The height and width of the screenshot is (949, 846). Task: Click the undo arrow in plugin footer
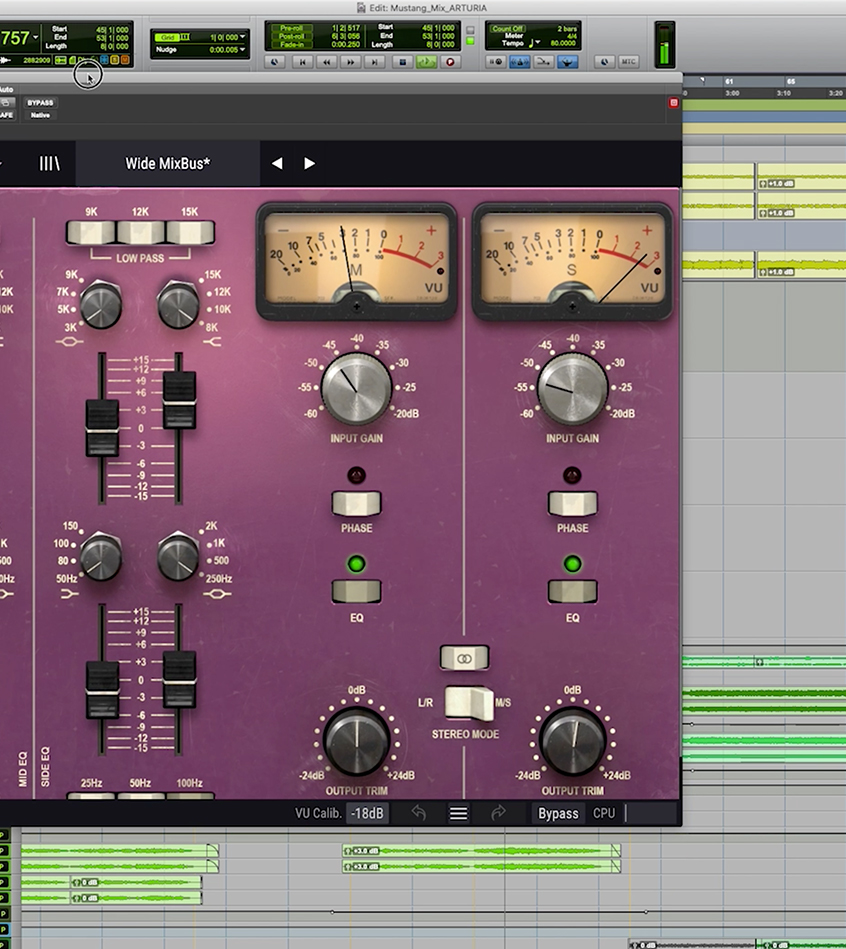[419, 813]
